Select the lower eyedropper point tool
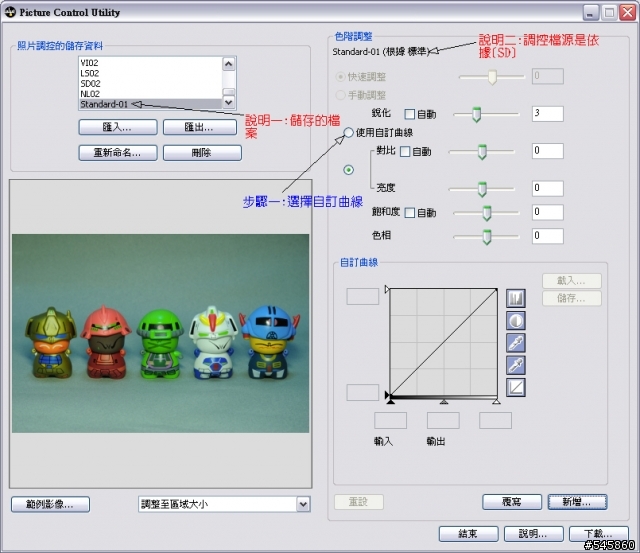 516,365
